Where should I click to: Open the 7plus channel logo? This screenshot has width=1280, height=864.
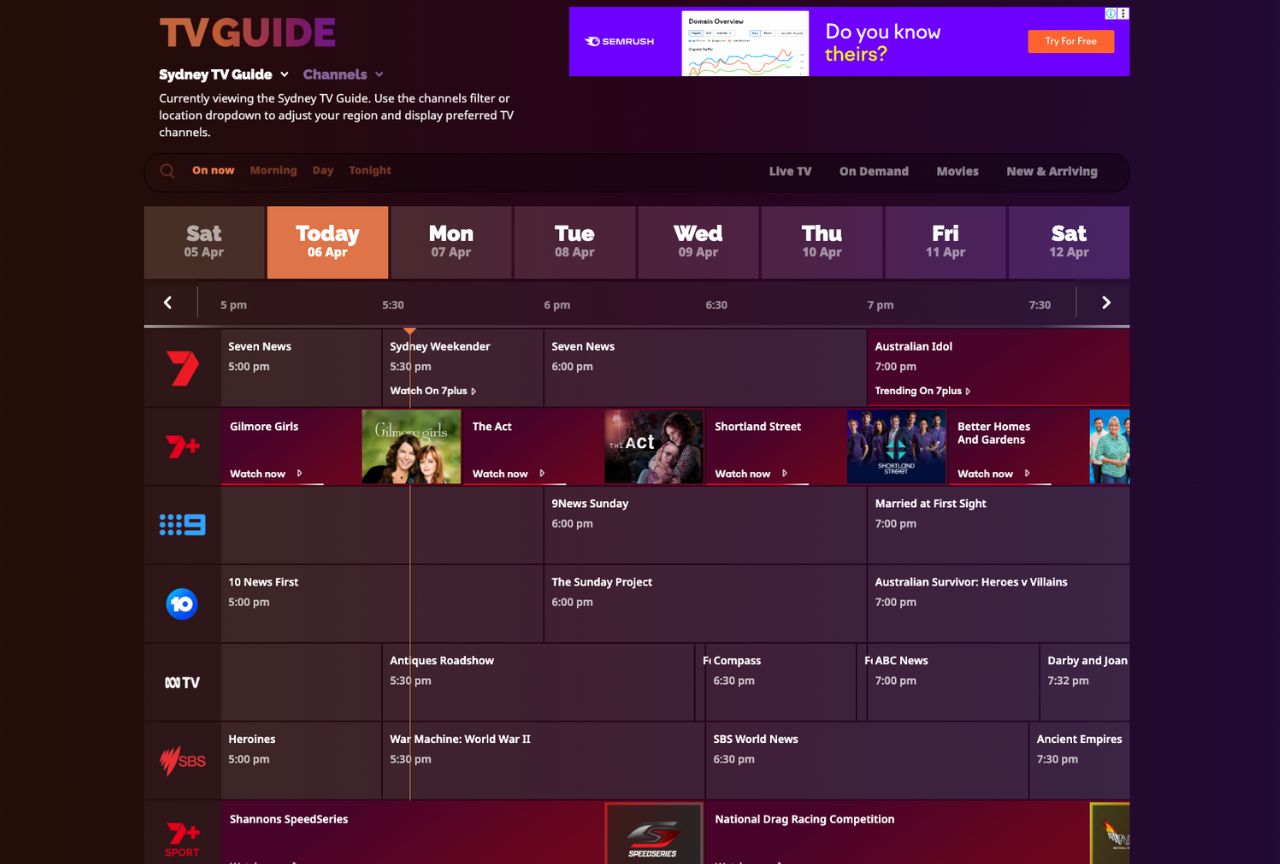pos(182,446)
